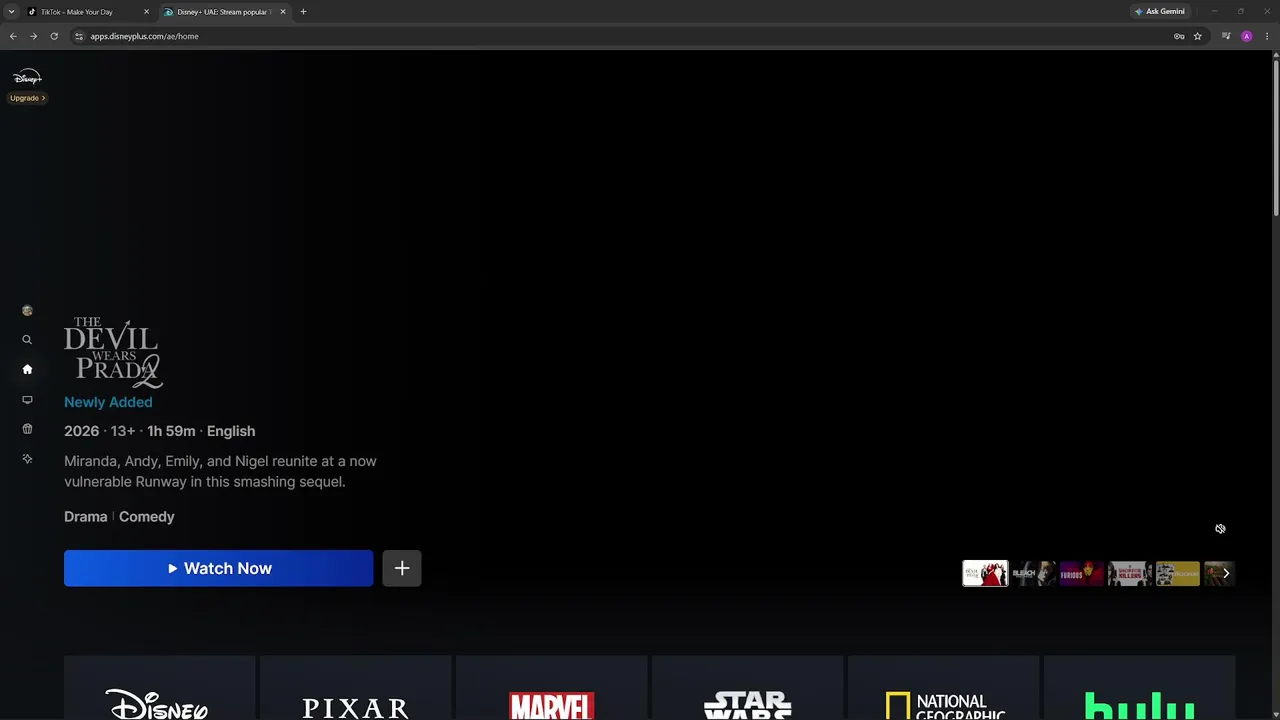Click the Watch Now button
Screen dimensions: 1280x720
(x=218, y=568)
